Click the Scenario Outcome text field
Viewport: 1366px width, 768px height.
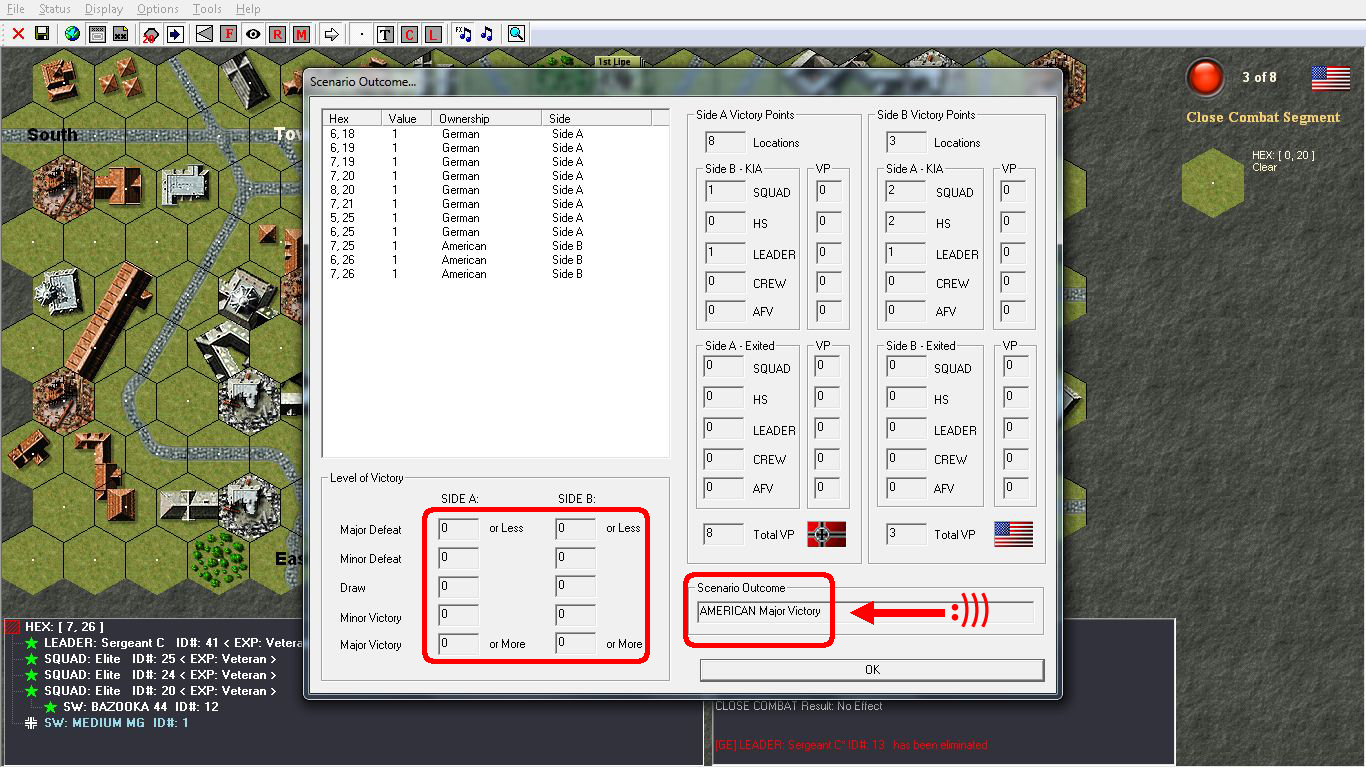pyautogui.click(x=865, y=612)
